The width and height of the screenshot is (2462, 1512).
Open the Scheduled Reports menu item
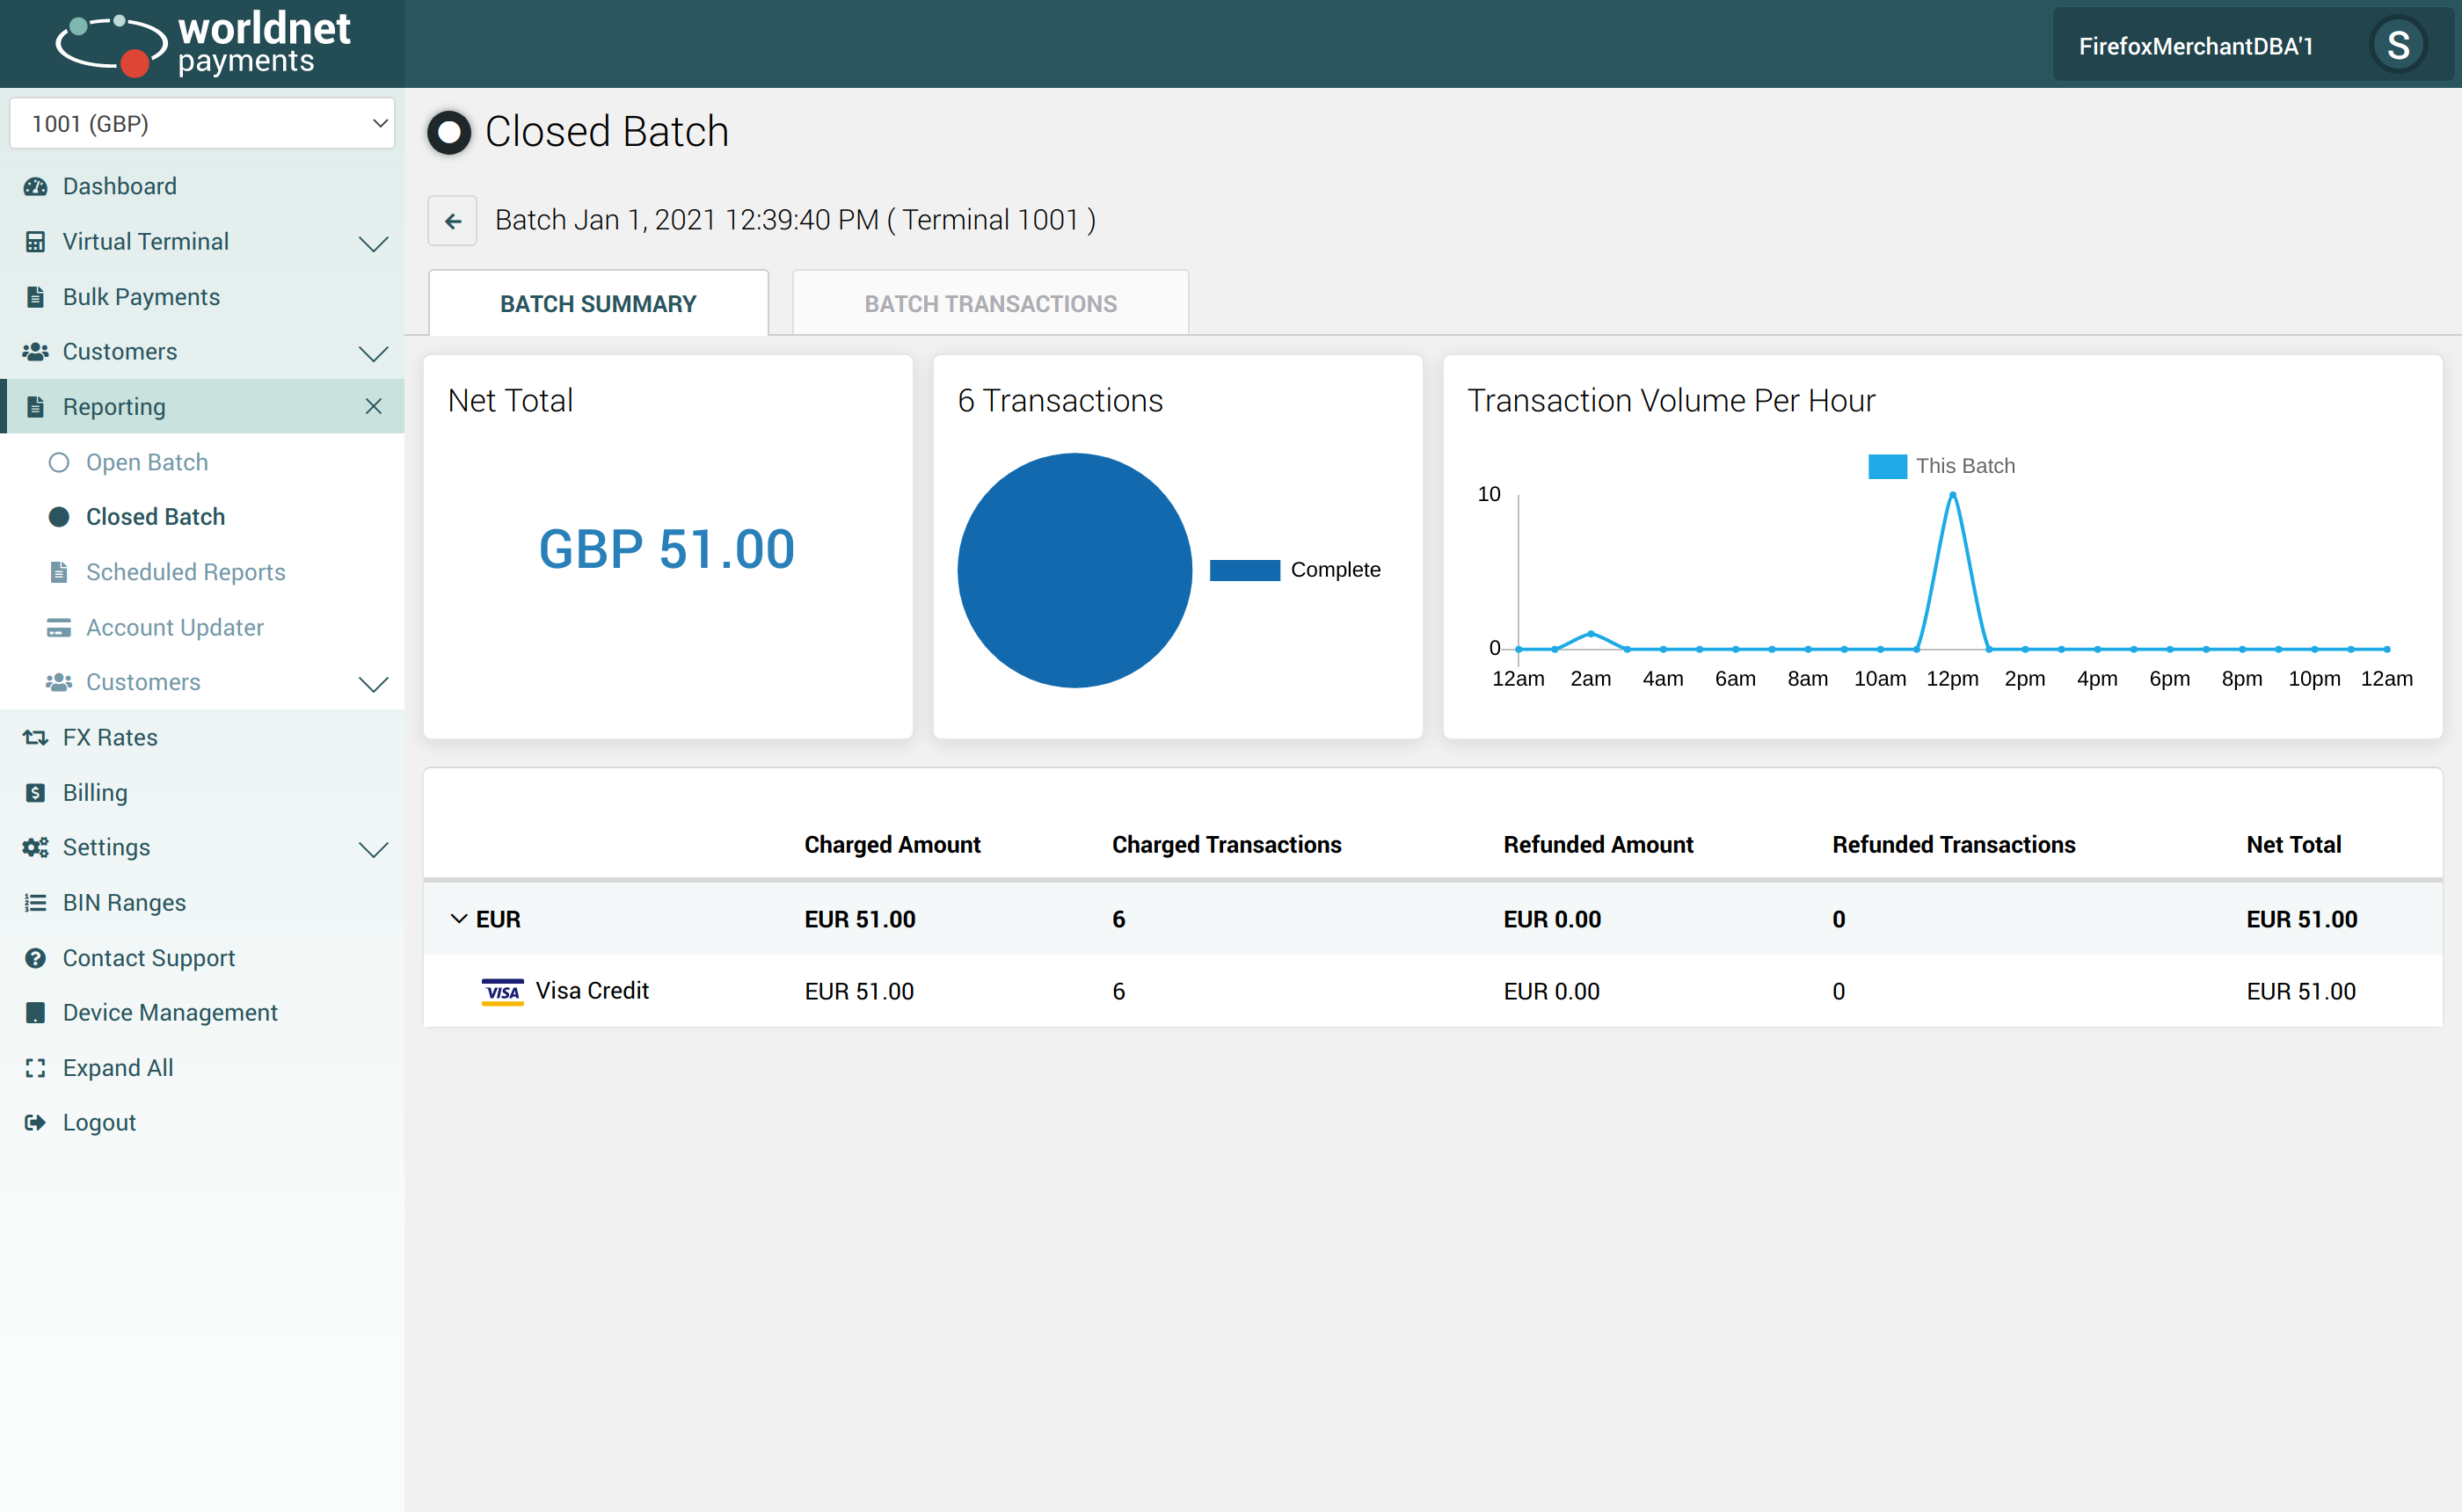(x=185, y=572)
